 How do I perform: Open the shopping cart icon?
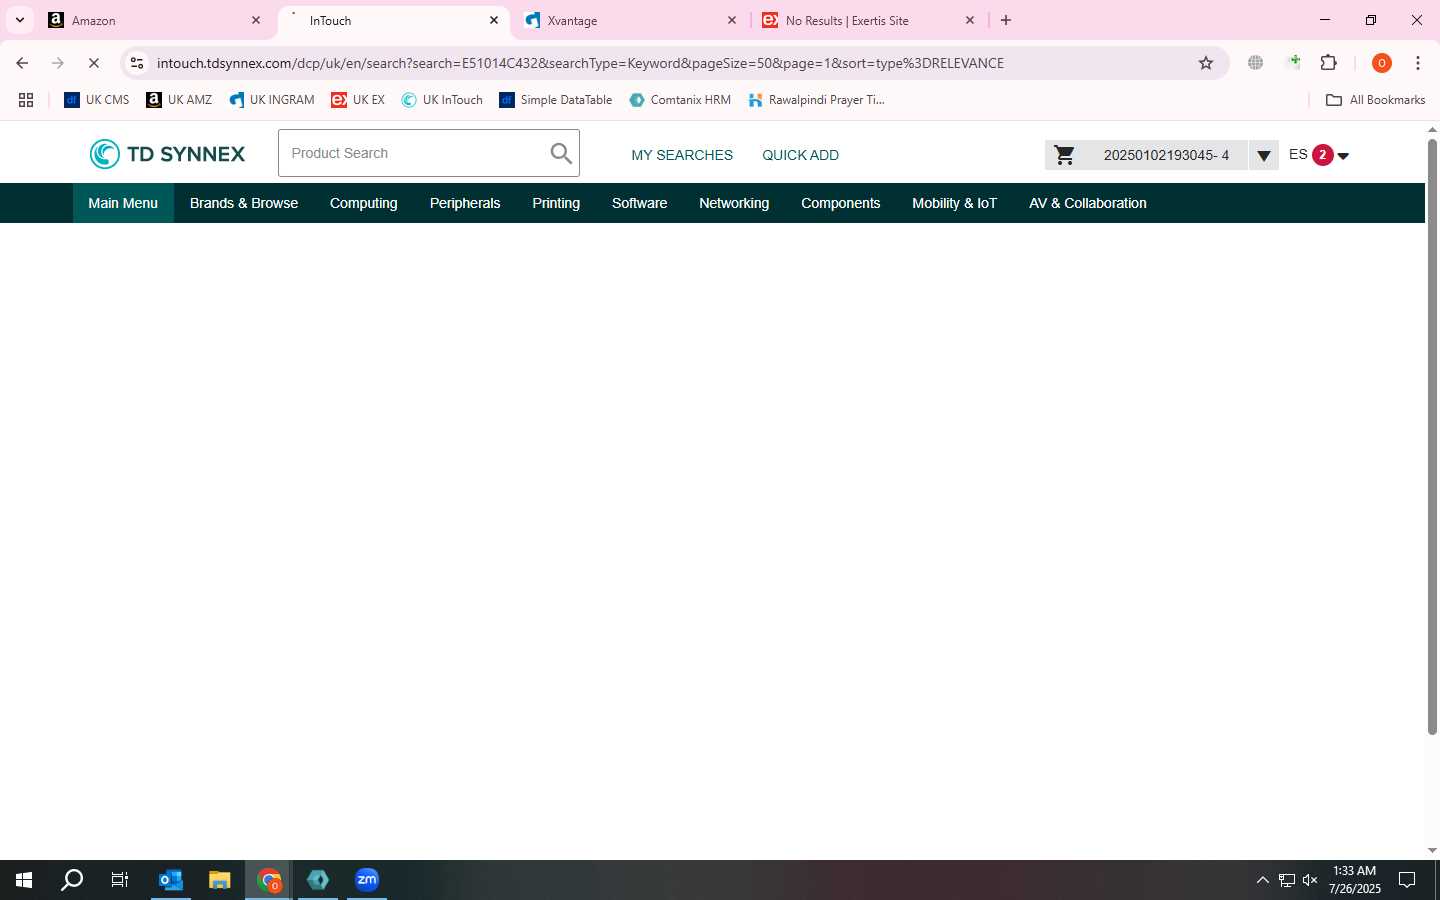click(1065, 155)
